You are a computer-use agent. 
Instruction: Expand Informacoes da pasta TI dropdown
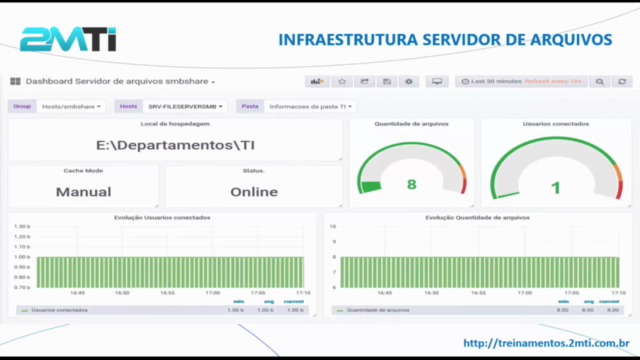pos(310,107)
